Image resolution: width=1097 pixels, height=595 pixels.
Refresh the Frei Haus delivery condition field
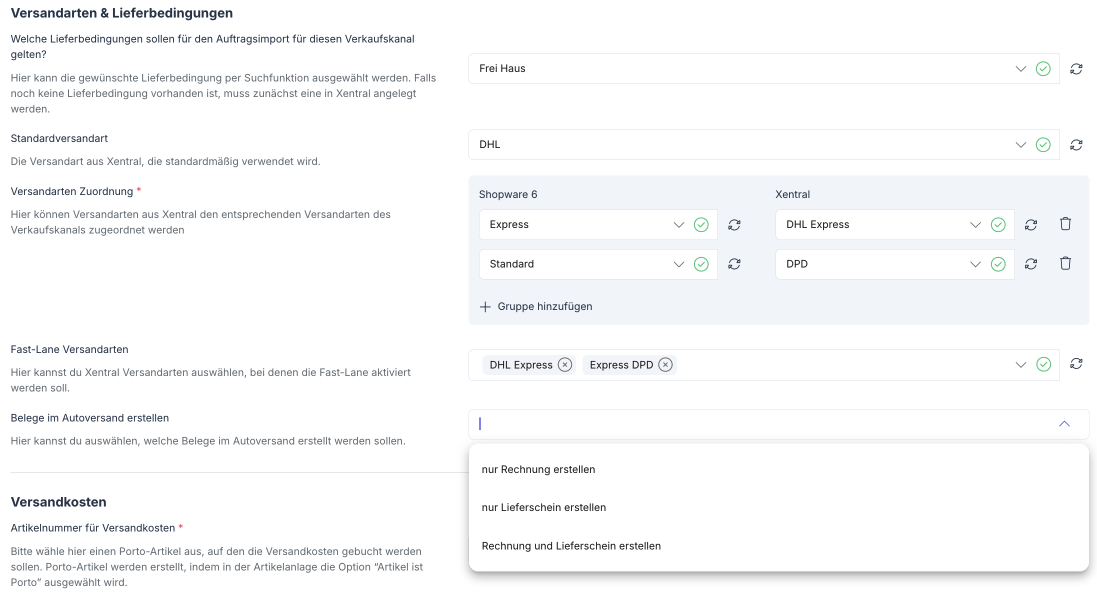(x=1076, y=69)
